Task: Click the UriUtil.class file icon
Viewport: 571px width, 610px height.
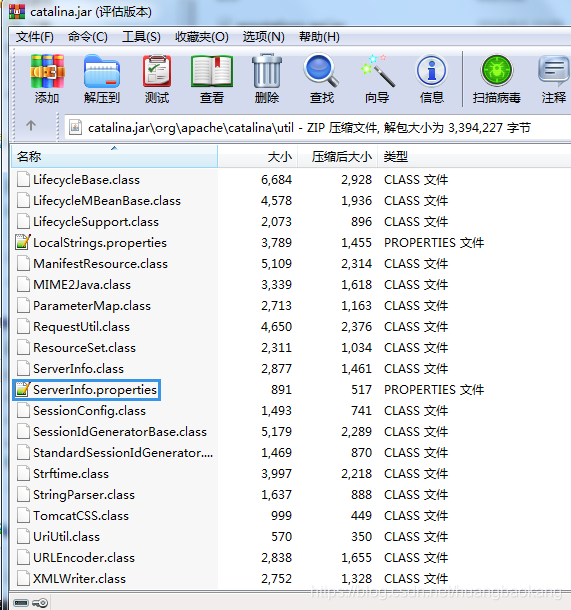Action: (x=23, y=536)
